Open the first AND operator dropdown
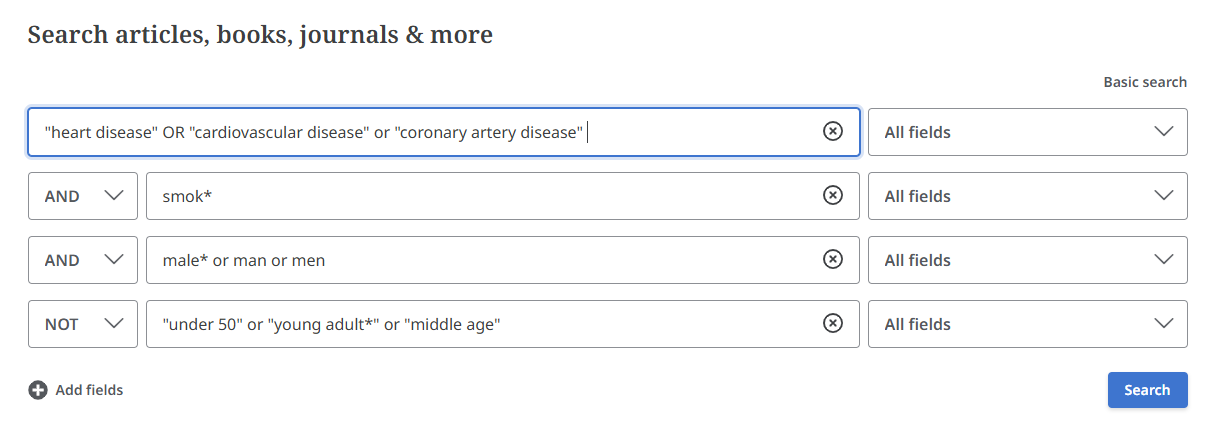Viewport: 1228px width, 433px height. point(83,196)
